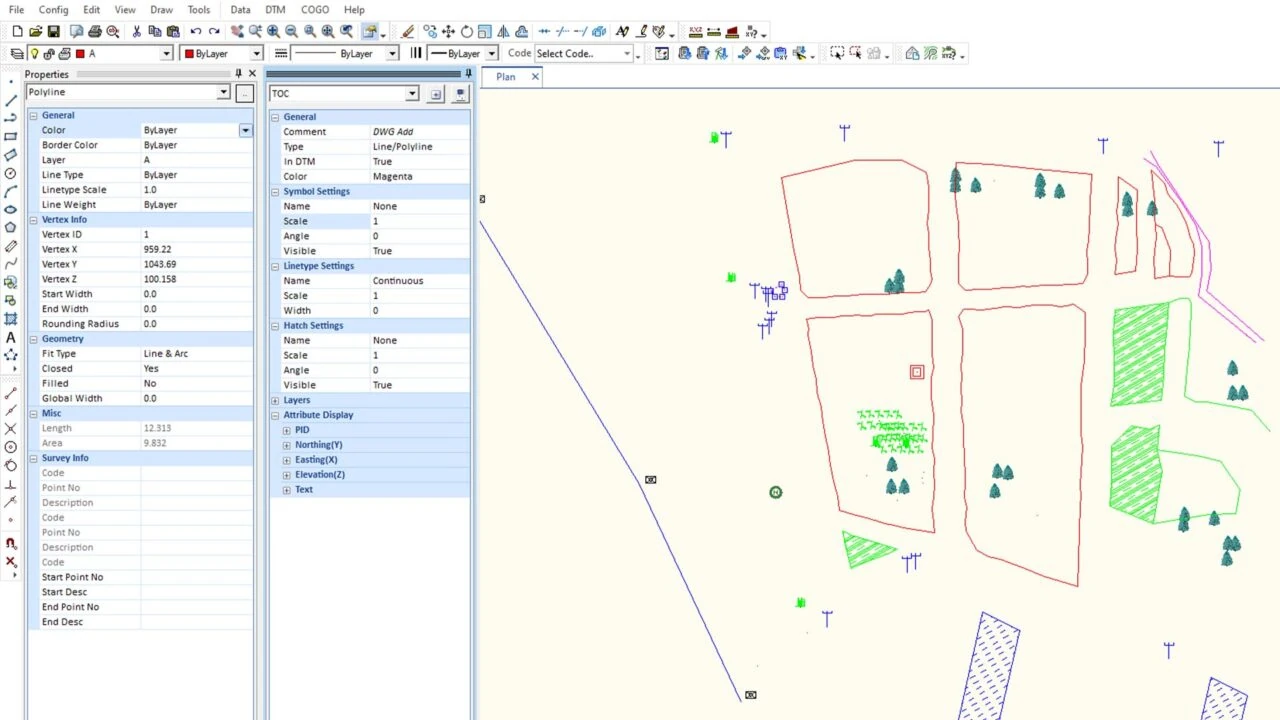Screen dimensions: 1280x720
Task: Open the layer A dropdown
Action: [x=166, y=53]
